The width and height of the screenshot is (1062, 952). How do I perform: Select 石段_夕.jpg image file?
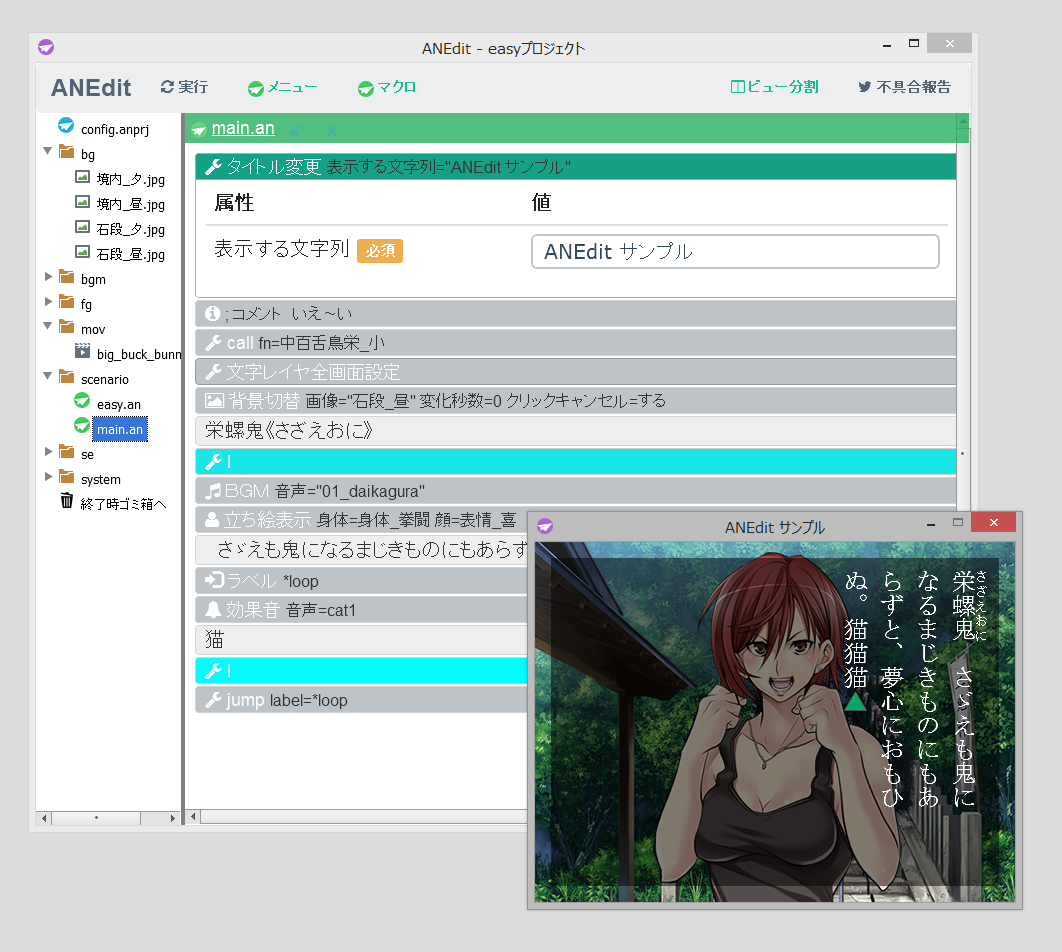coord(131,230)
